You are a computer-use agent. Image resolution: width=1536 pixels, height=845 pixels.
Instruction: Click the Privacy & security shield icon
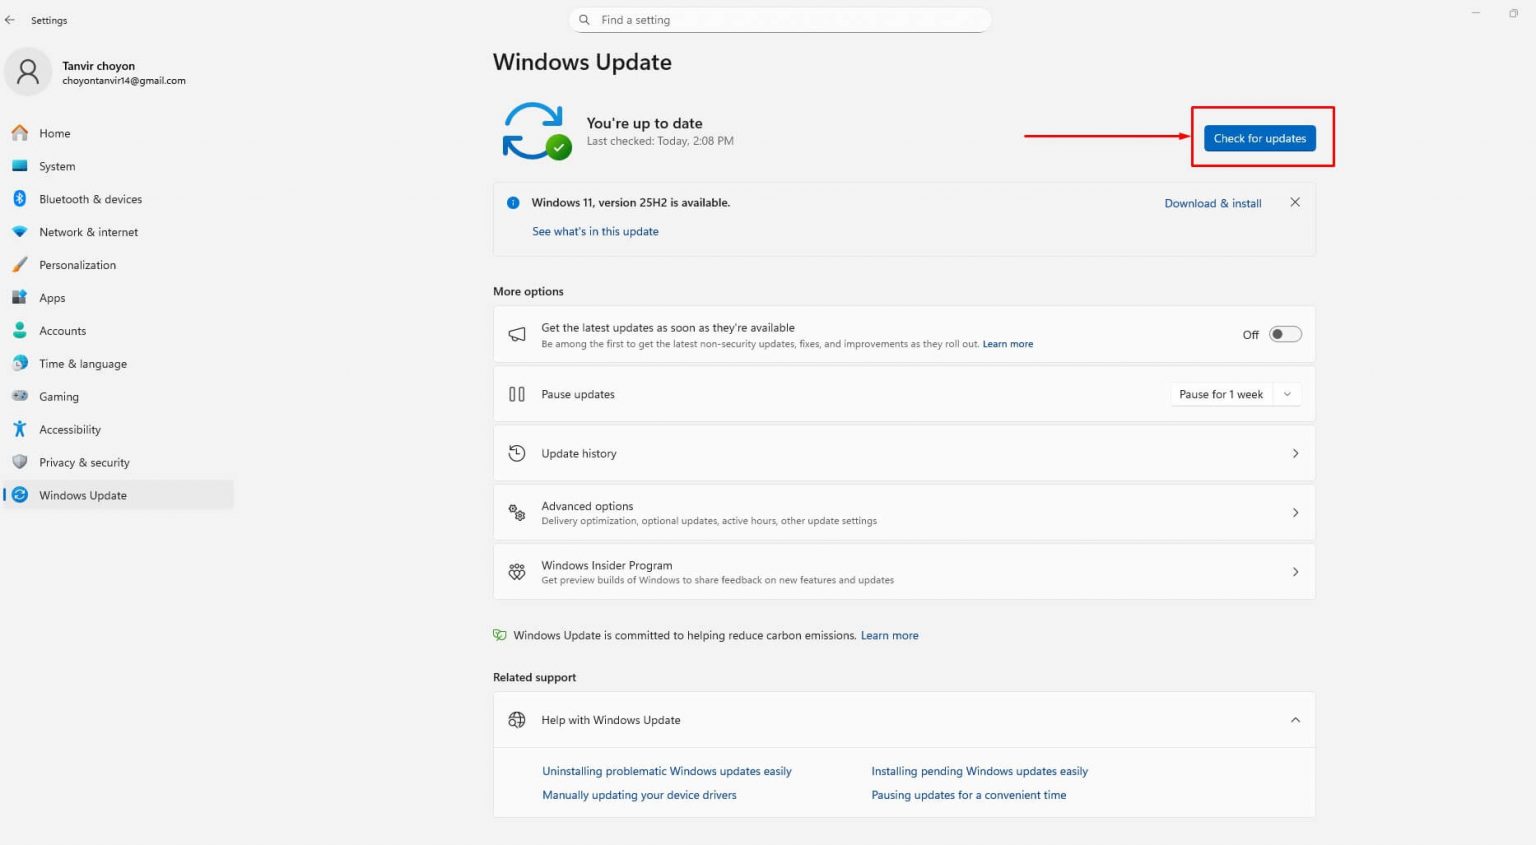(19, 462)
